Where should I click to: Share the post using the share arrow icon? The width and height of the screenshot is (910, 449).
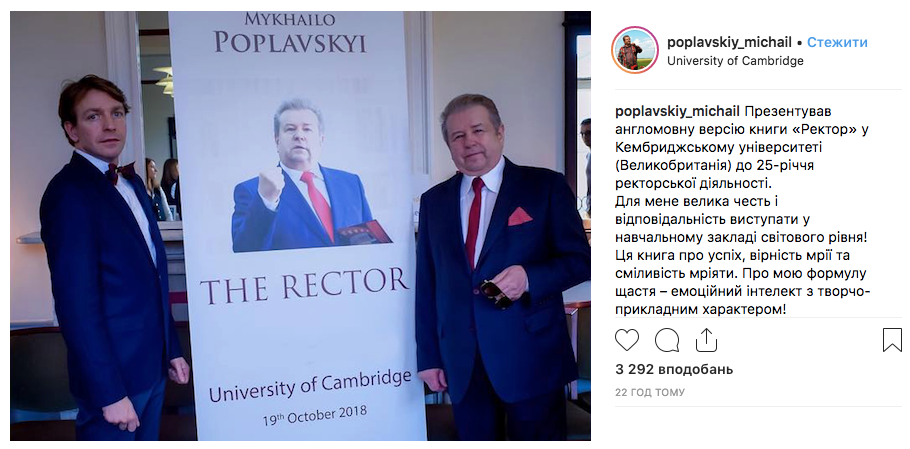(706, 340)
